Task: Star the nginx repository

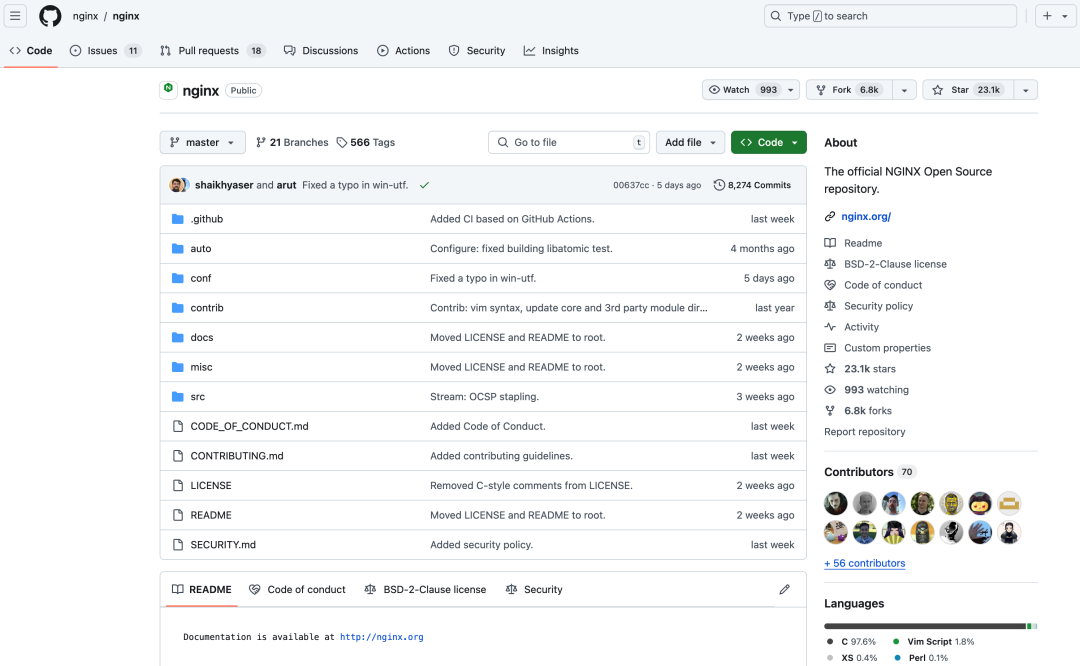Action: [x=968, y=90]
